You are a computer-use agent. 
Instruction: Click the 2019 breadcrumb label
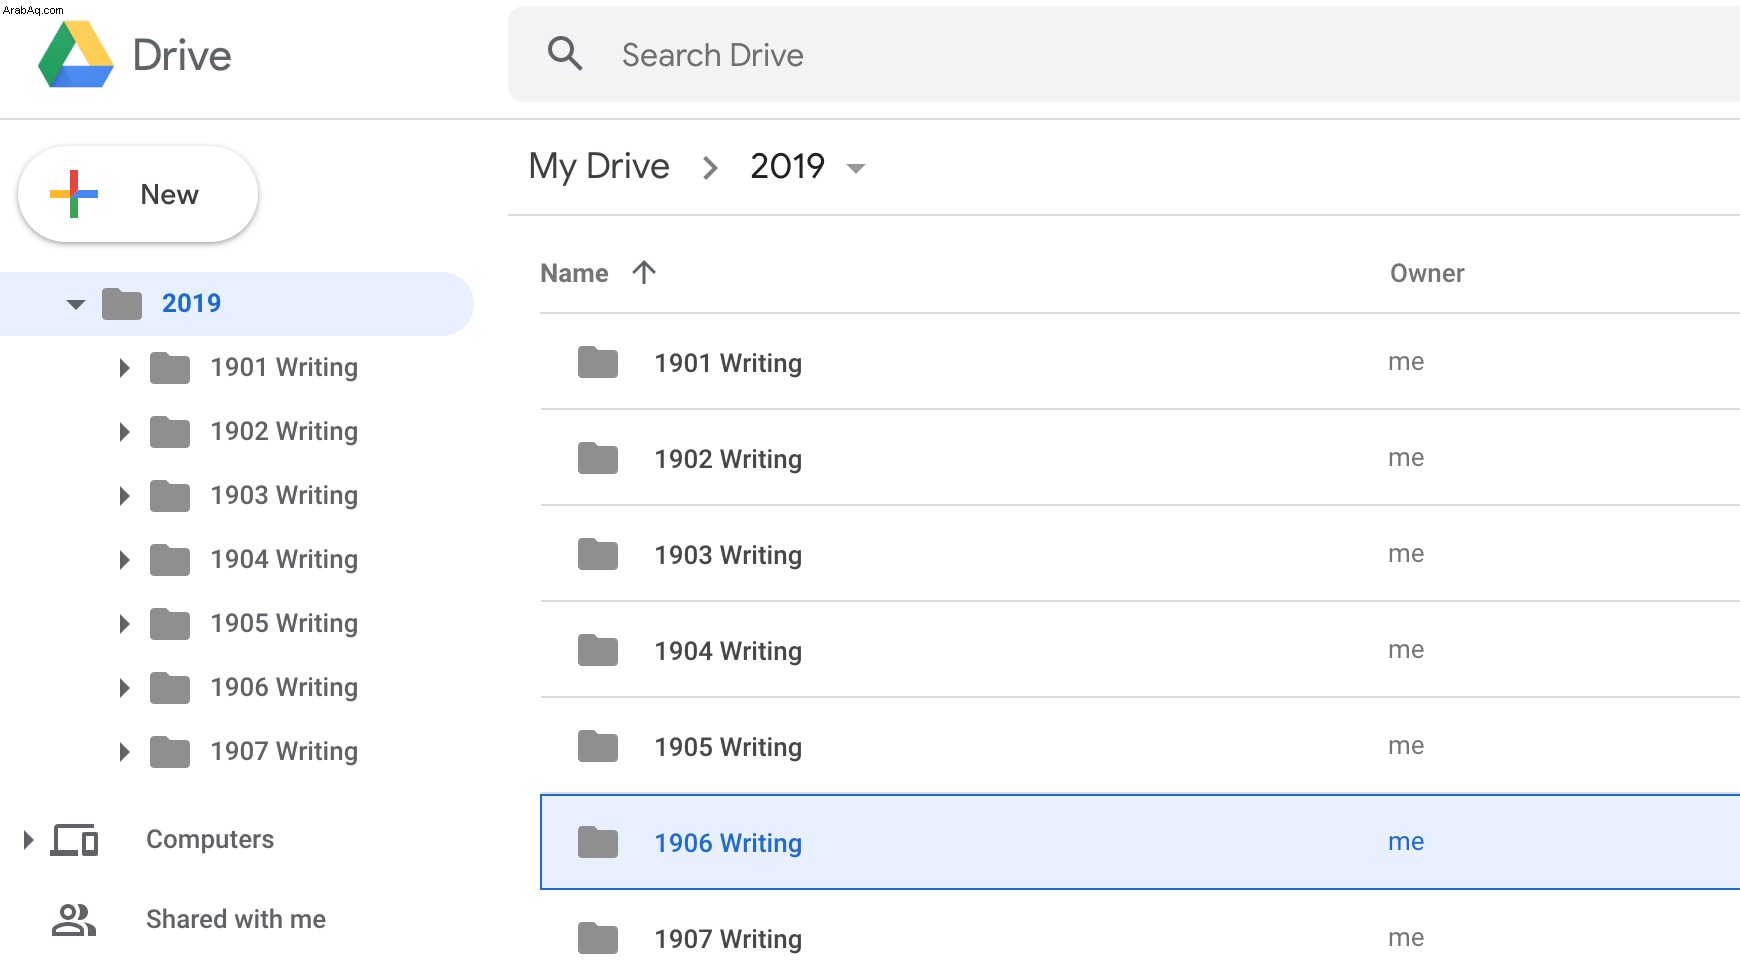pyautogui.click(x=787, y=166)
